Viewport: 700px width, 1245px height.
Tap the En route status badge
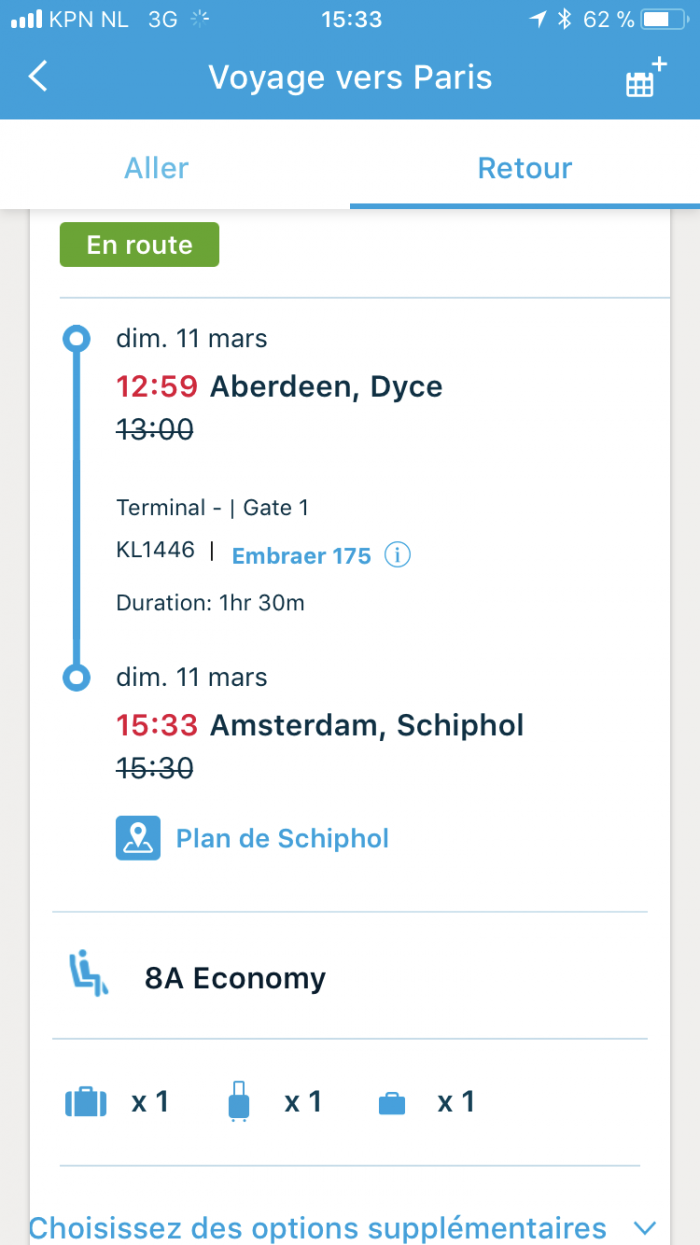pyautogui.click(x=139, y=245)
